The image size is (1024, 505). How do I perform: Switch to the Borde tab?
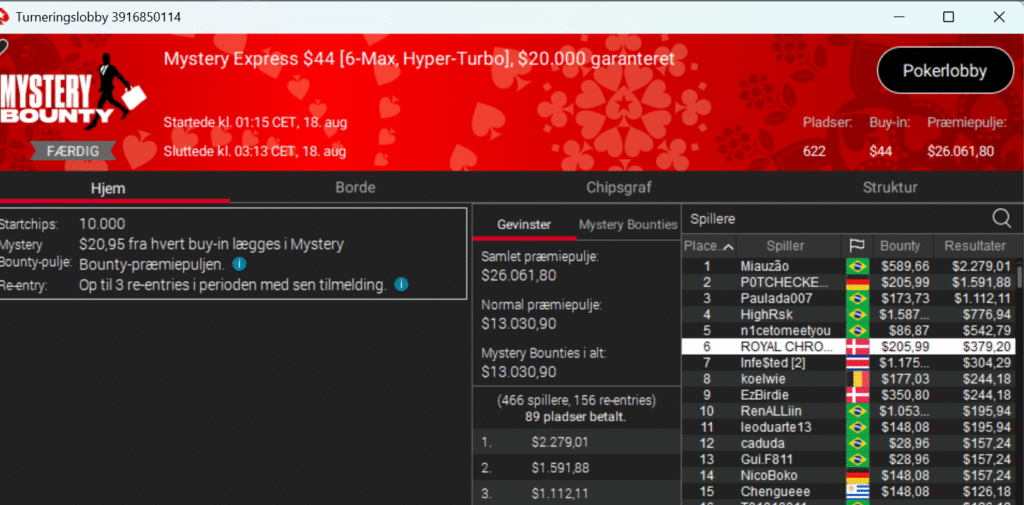click(355, 187)
